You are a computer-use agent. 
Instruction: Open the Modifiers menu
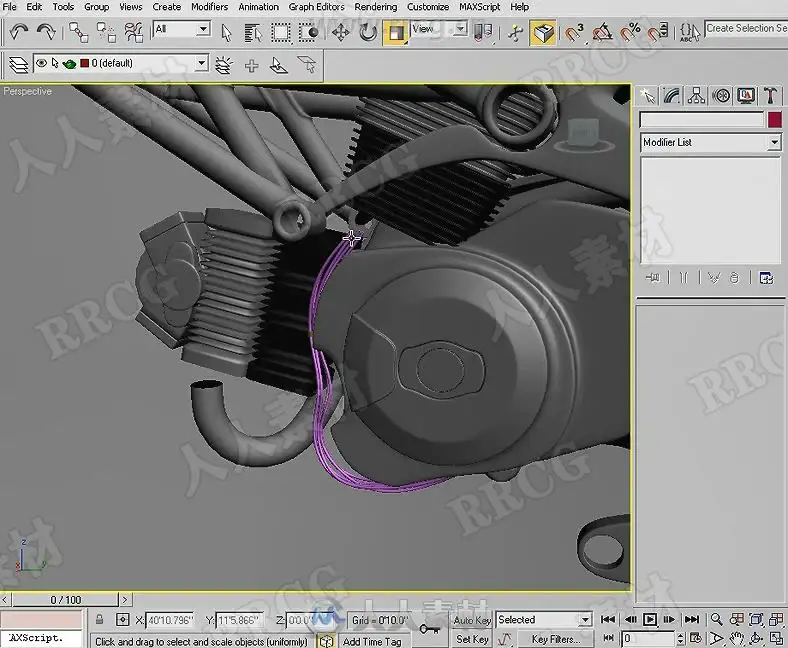tap(209, 7)
